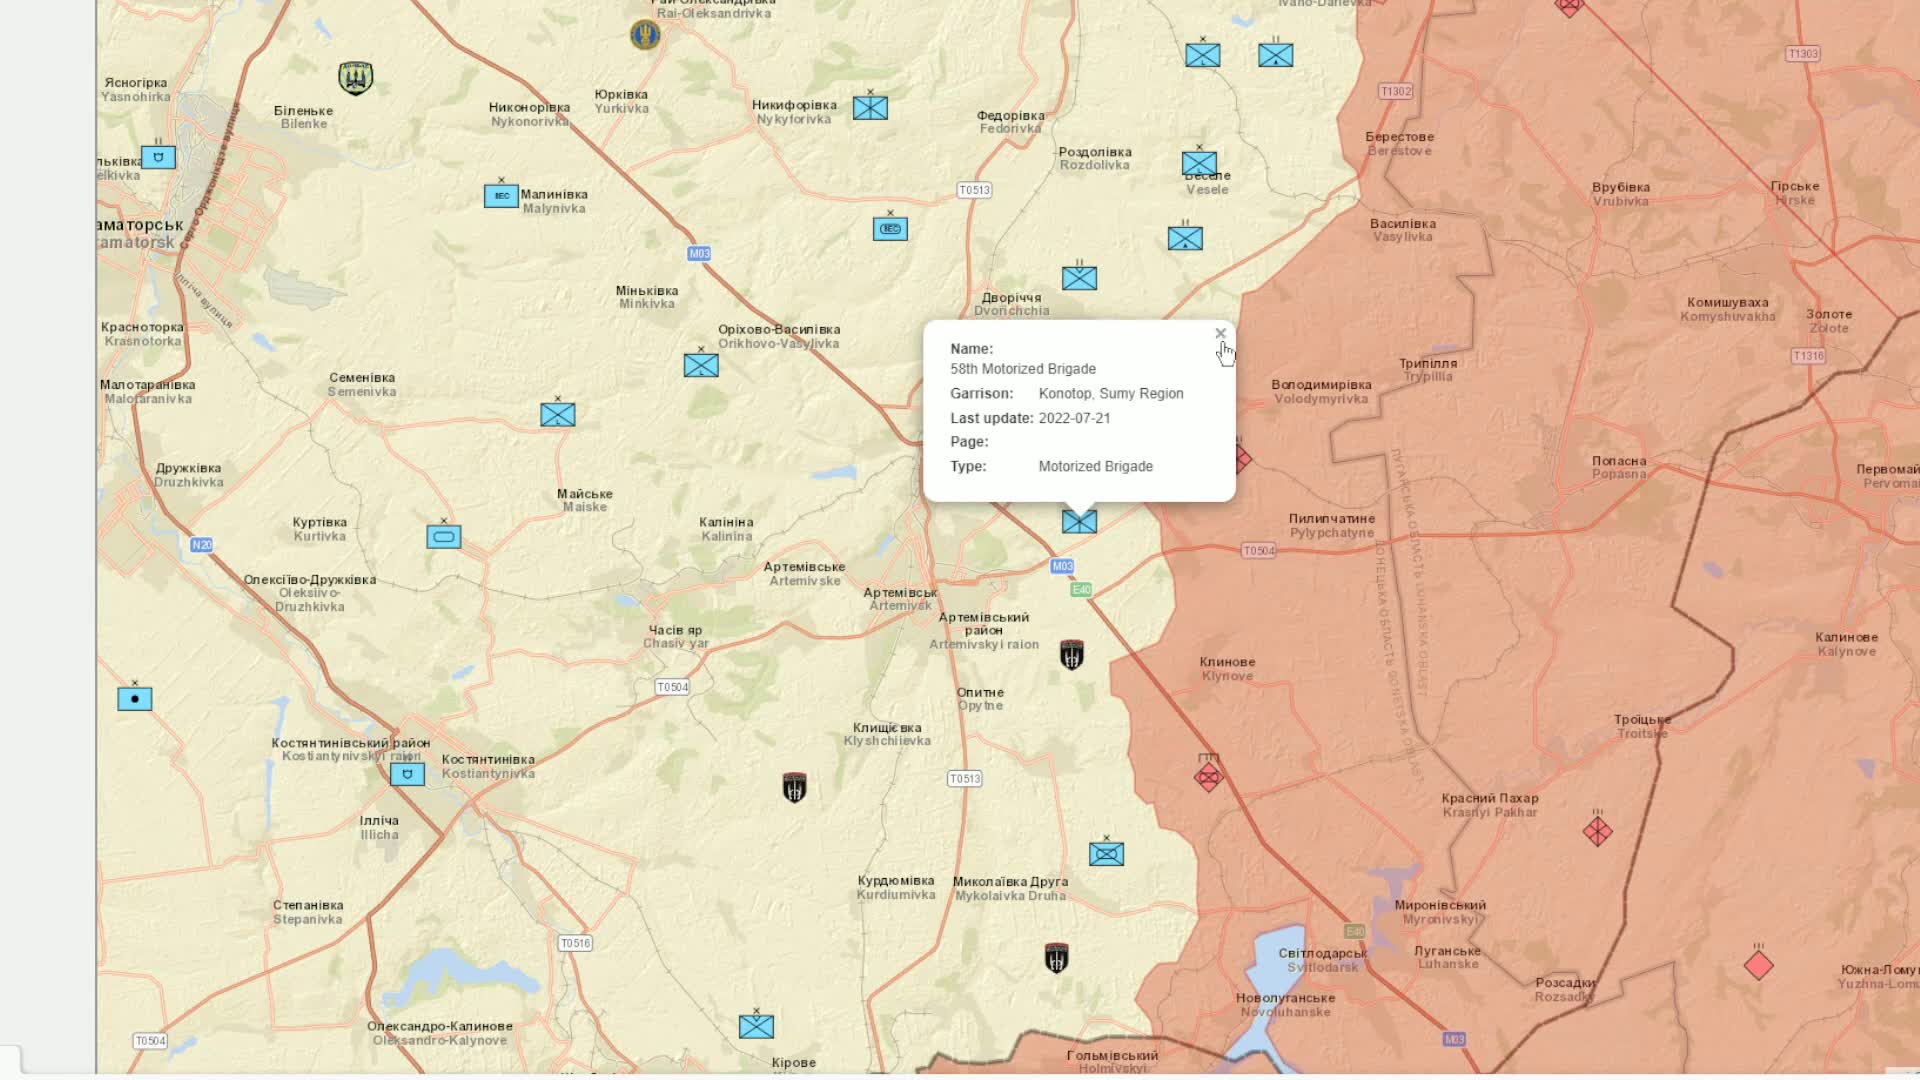Select the Klynove village label
1920x1080 pixels.
1227,668
